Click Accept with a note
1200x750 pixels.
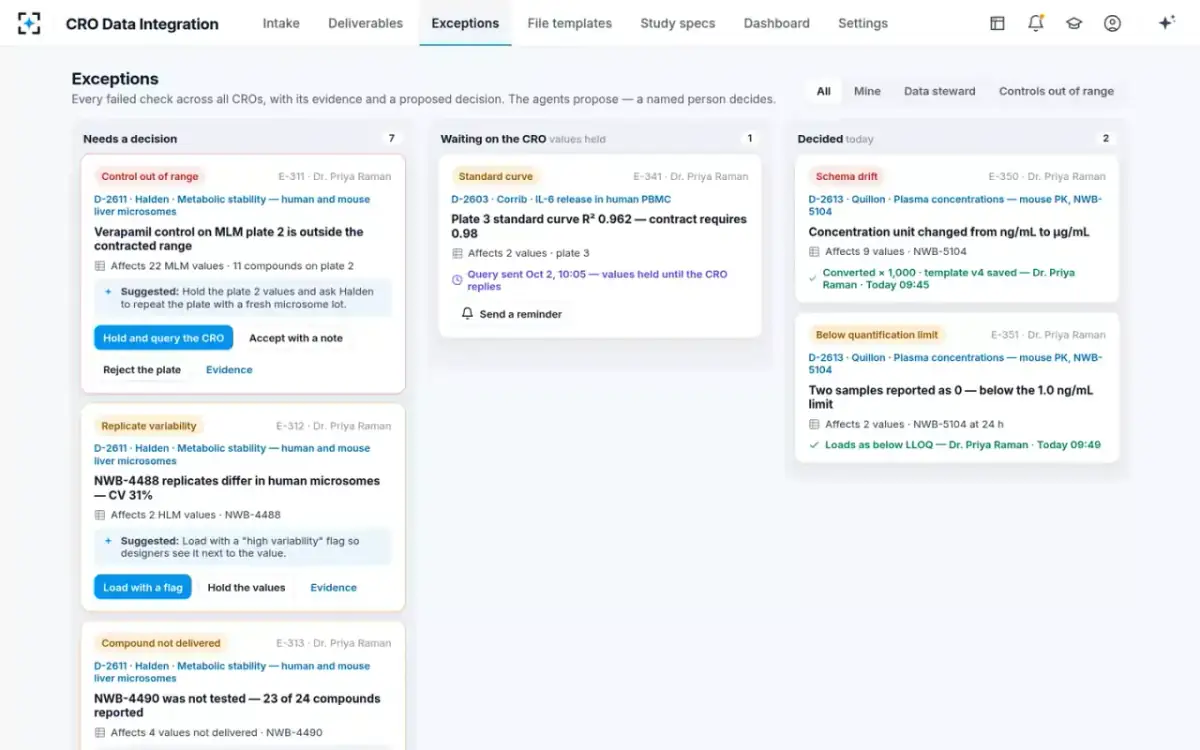pos(296,338)
